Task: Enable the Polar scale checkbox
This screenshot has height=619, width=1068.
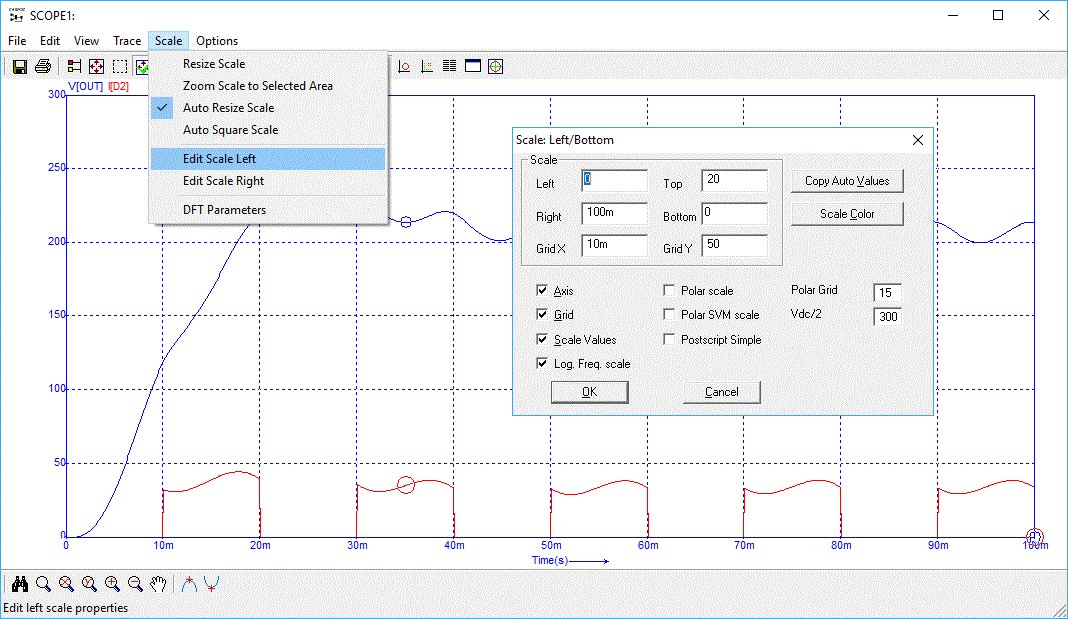Action: coord(669,290)
